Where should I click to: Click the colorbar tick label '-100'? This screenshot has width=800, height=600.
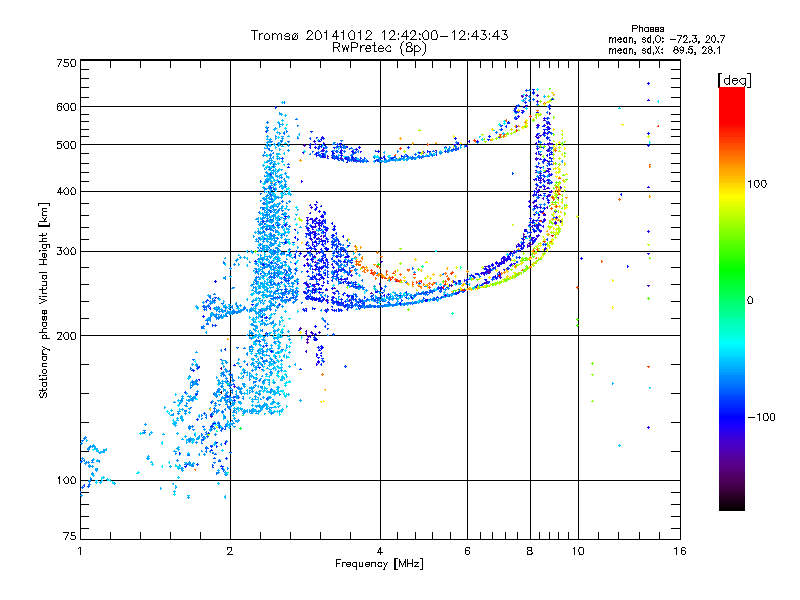click(761, 417)
